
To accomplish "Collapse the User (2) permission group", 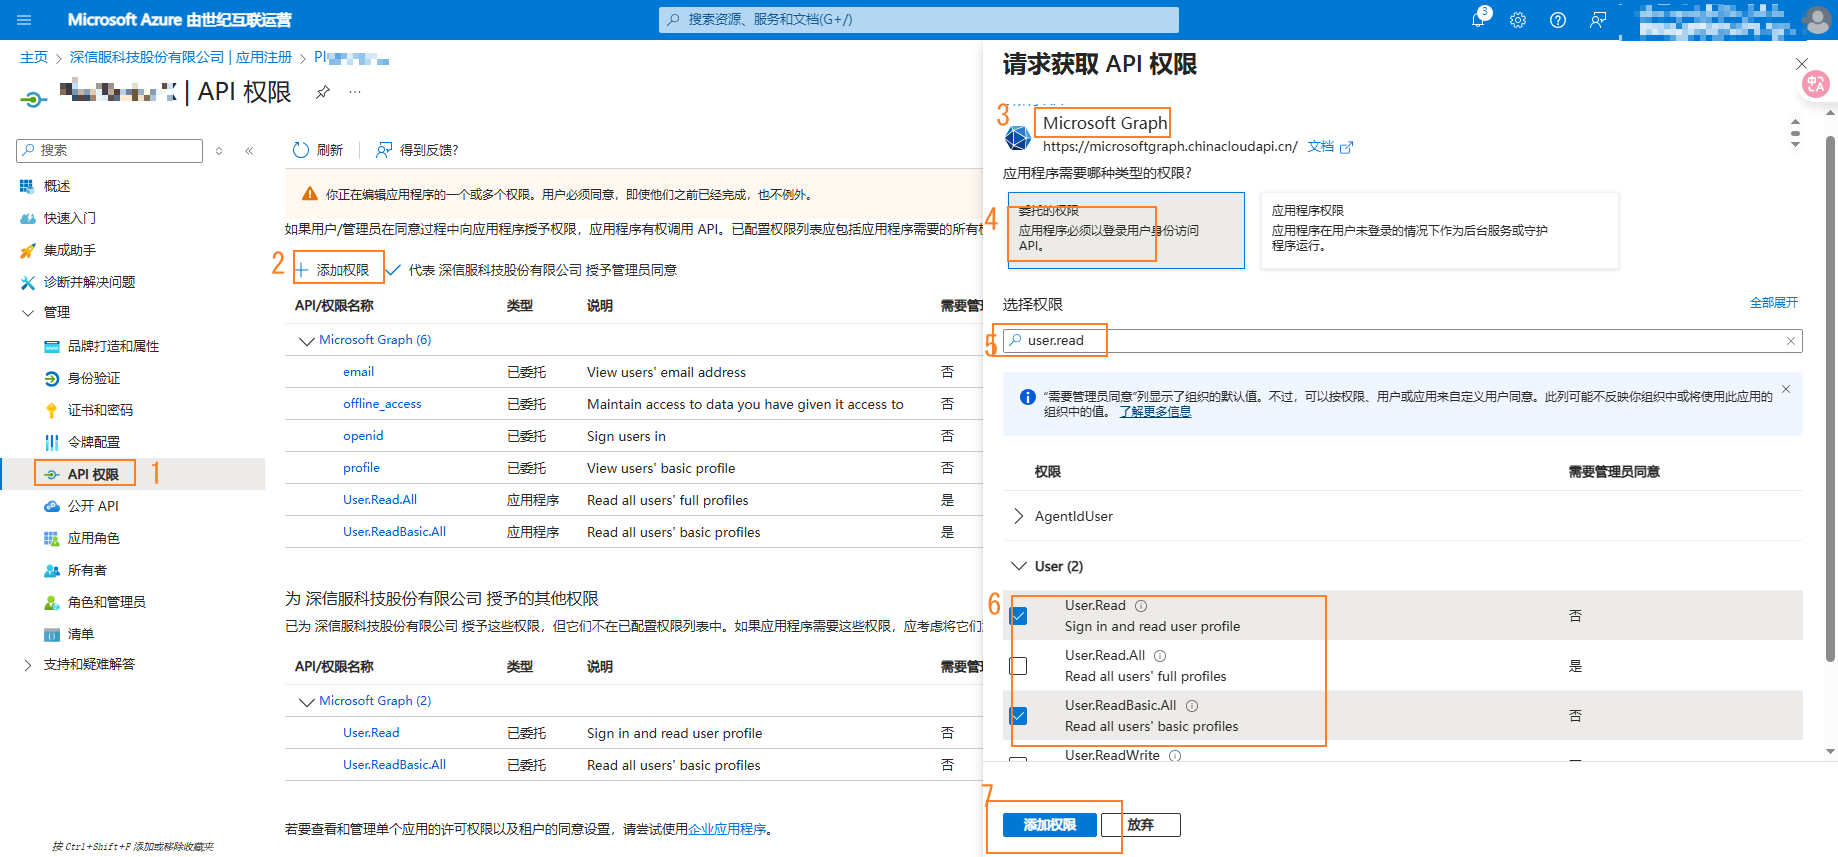I will tap(1019, 566).
